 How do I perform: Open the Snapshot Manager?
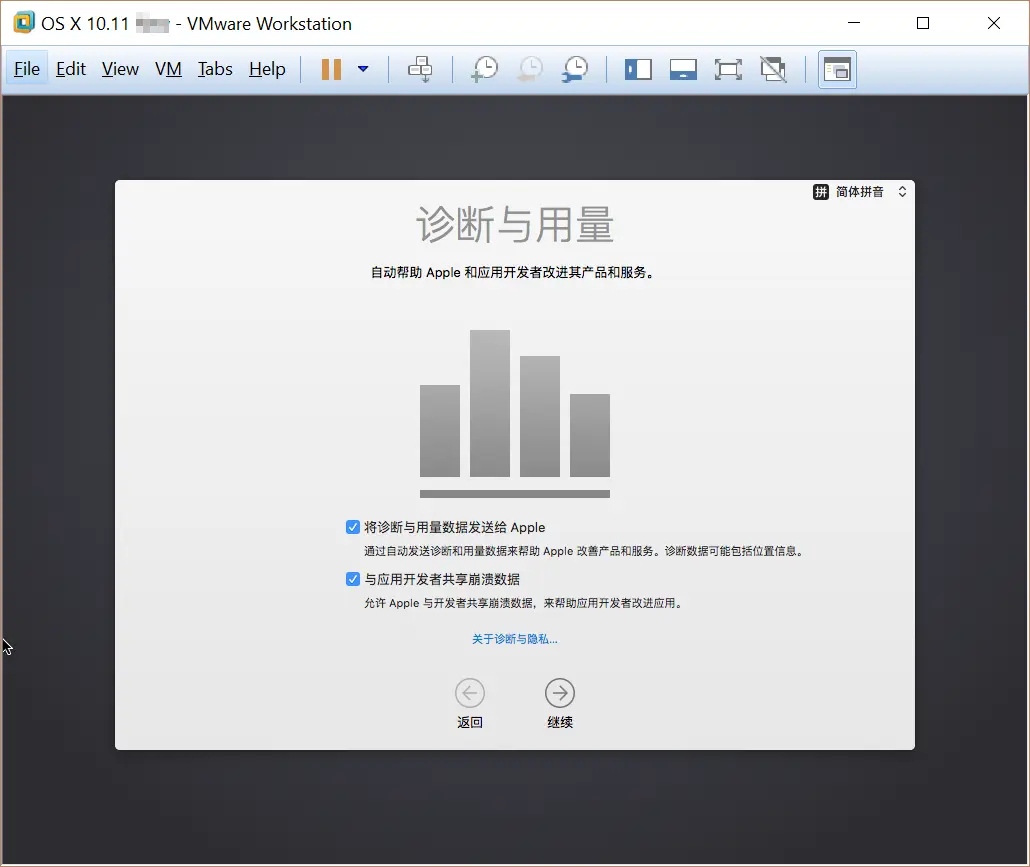575,69
